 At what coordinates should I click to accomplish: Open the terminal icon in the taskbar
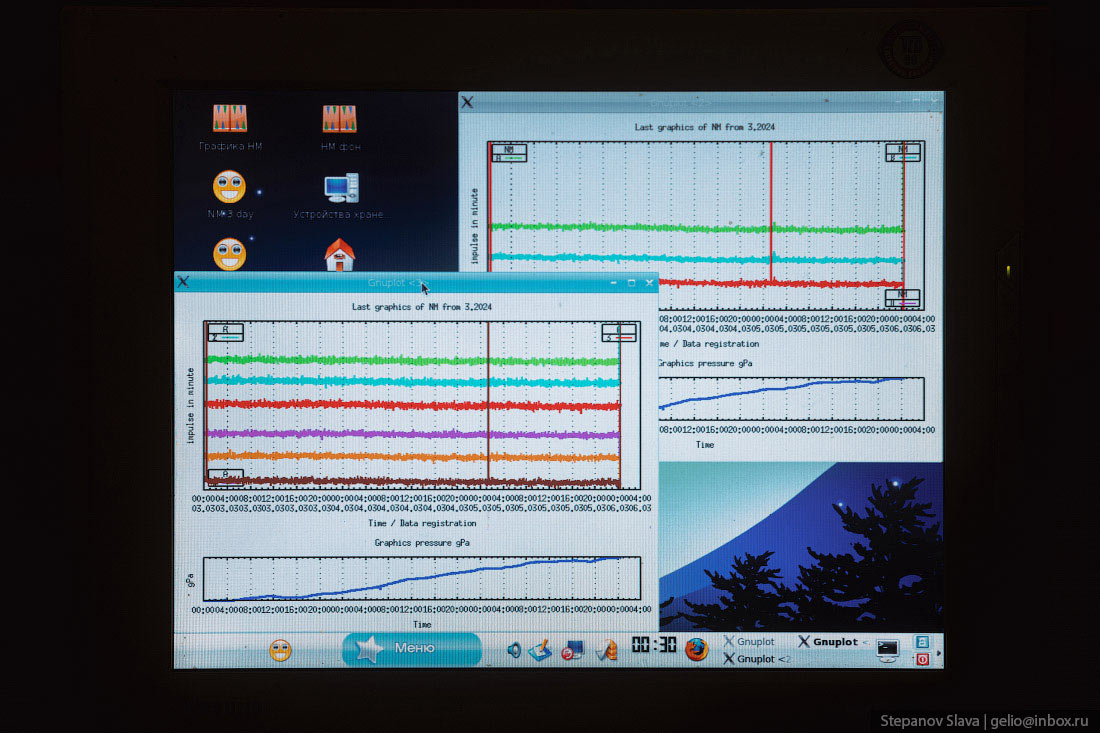click(887, 649)
